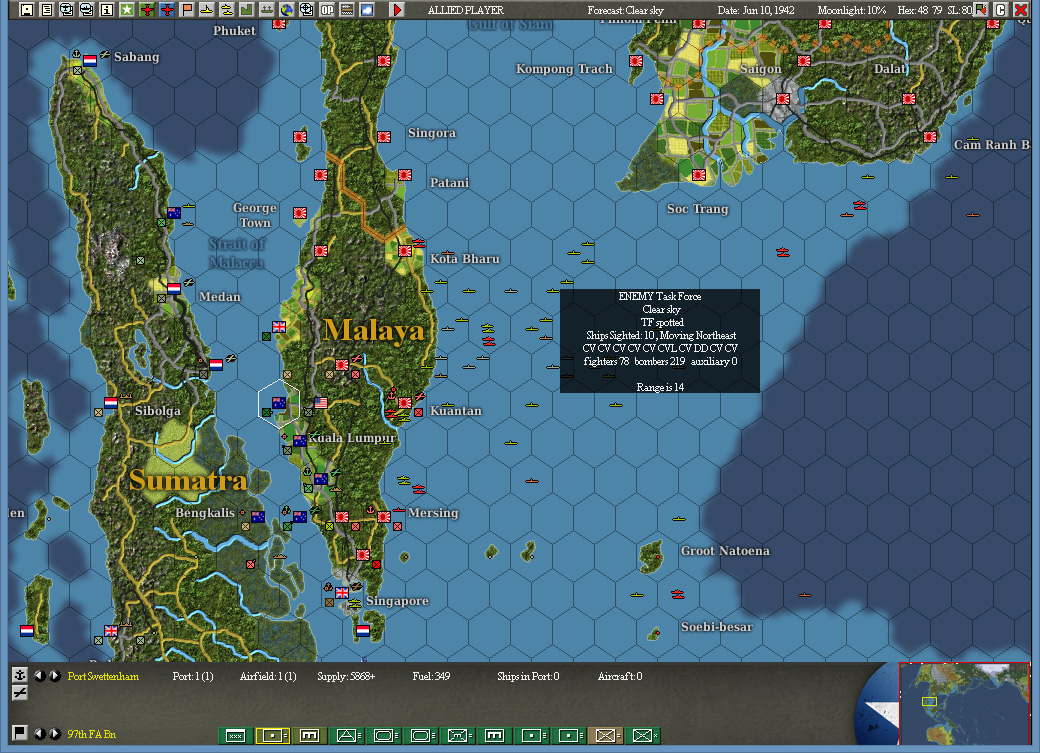Click the flag icon next to SL:80
The width and height of the screenshot is (1040, 753).
pyautogui.click(x=981, y=10)
